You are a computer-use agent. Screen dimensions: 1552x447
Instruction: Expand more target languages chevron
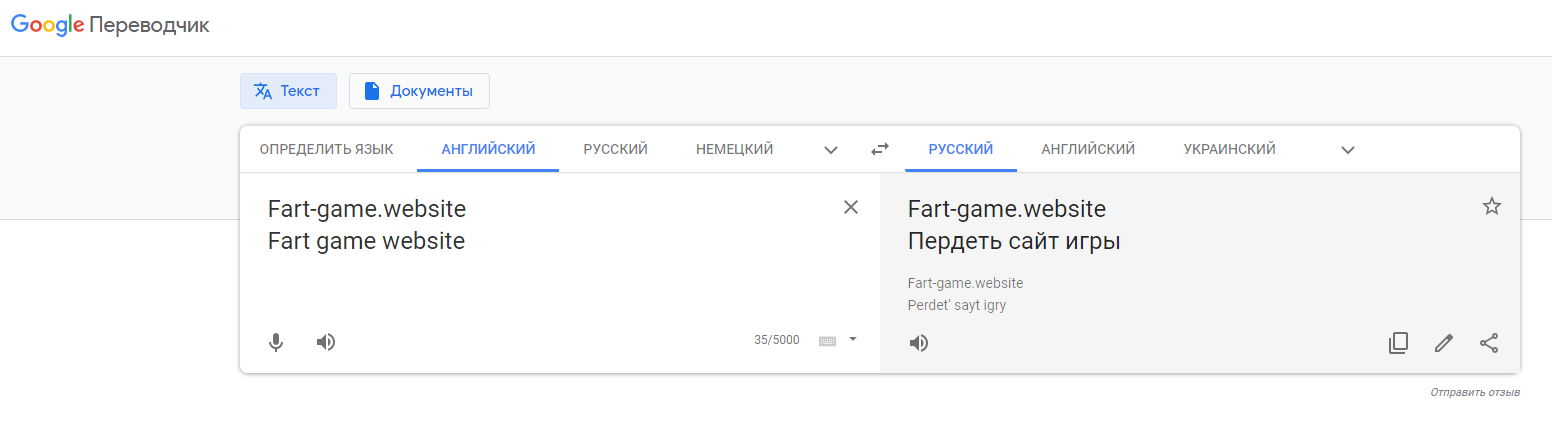click(1348, 150)
